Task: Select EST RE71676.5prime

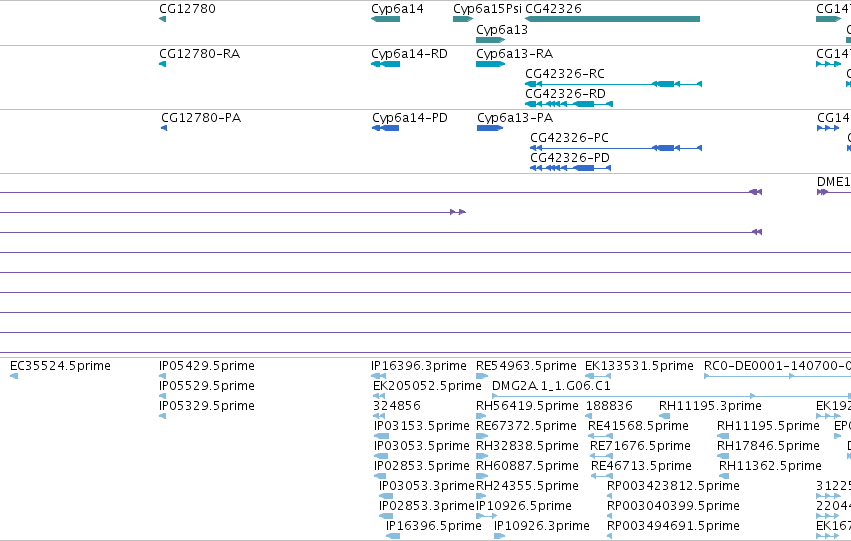Action: coord(640,446)
